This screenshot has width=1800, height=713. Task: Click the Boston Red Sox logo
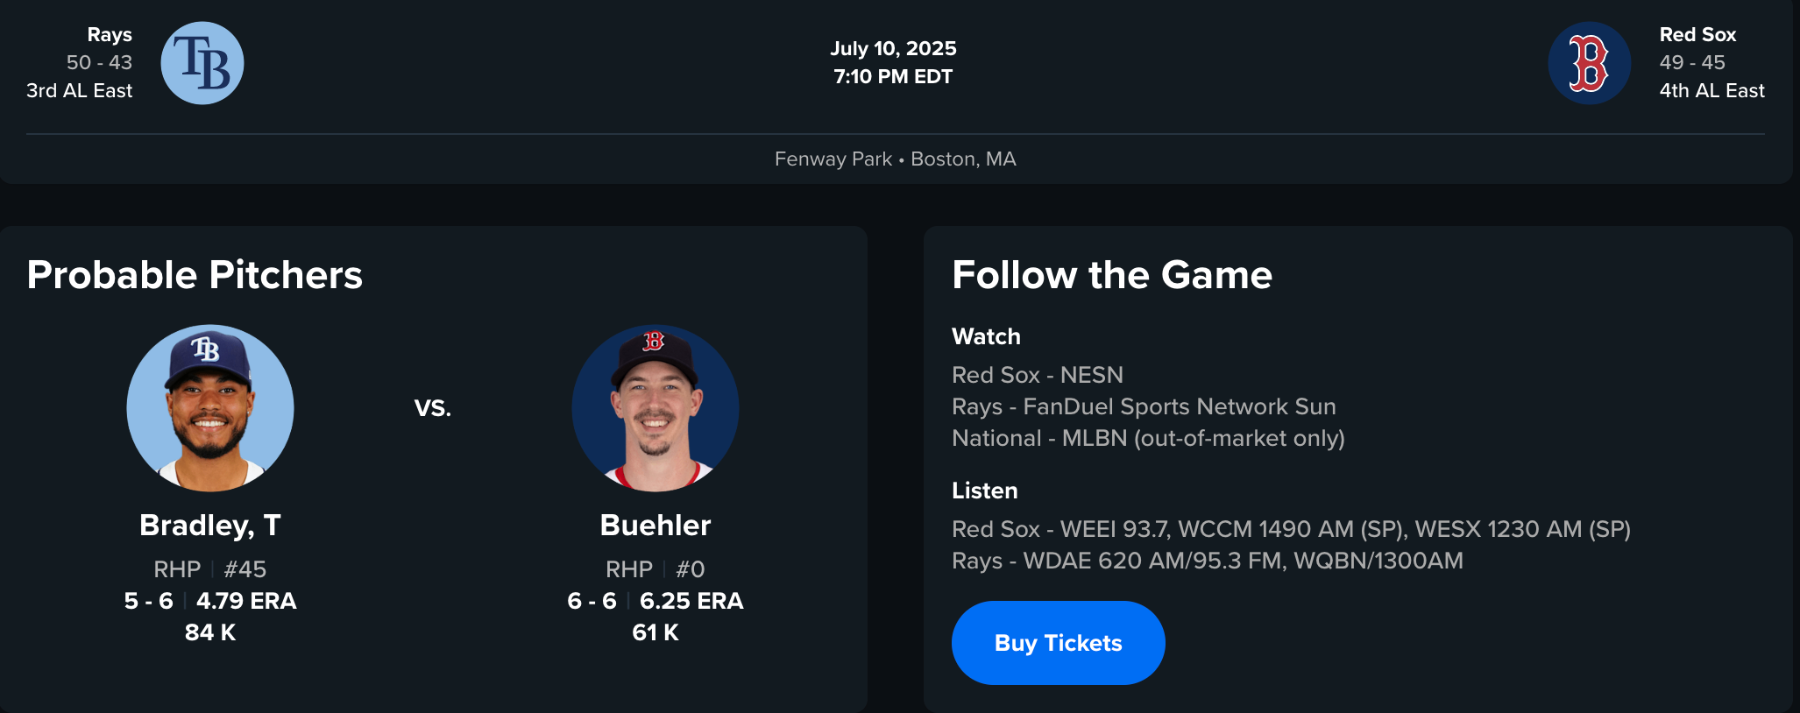(x=1589, y=63)
